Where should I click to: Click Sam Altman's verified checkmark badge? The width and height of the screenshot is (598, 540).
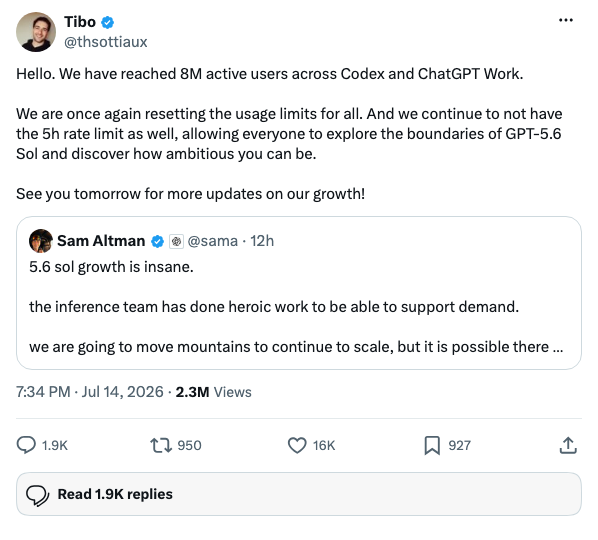158,241
